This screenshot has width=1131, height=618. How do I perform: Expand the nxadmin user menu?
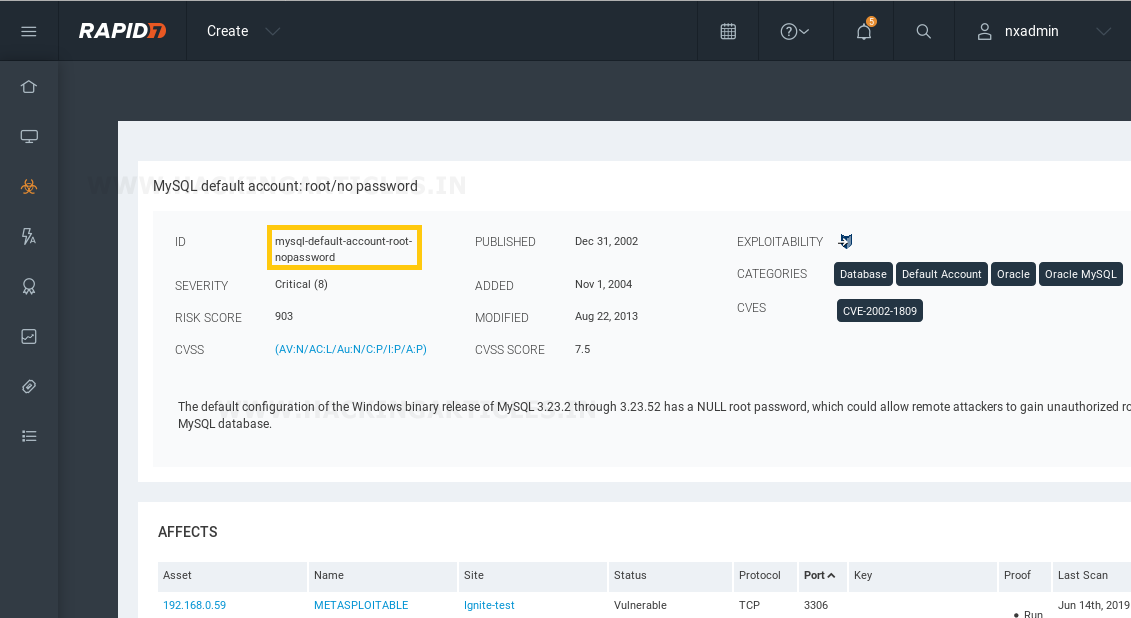[1043, 31]
